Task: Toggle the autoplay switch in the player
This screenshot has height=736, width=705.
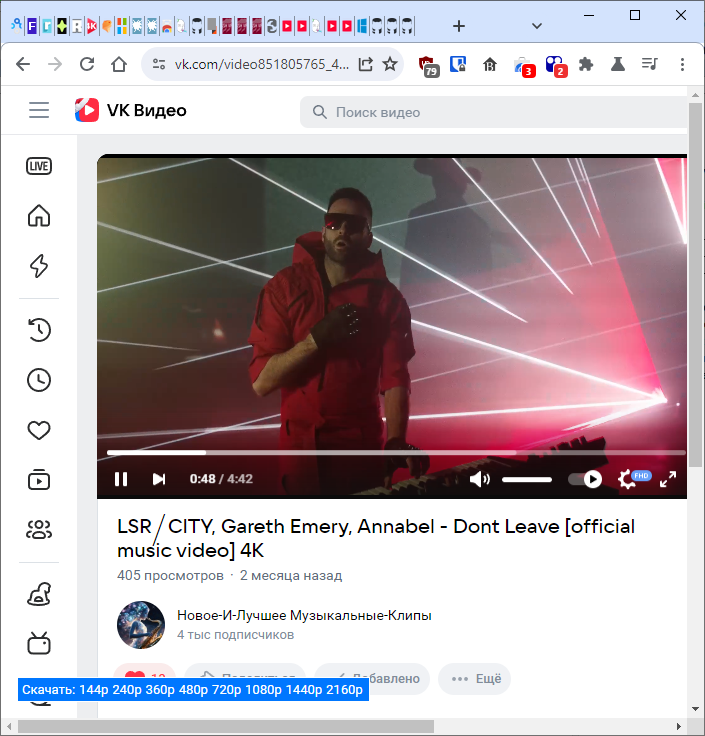Action: (x=585, y=479)
